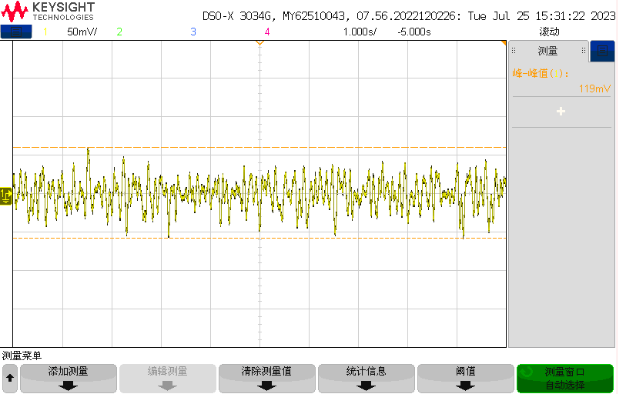Toggle channel 4 pink indicator

(267, 32)
